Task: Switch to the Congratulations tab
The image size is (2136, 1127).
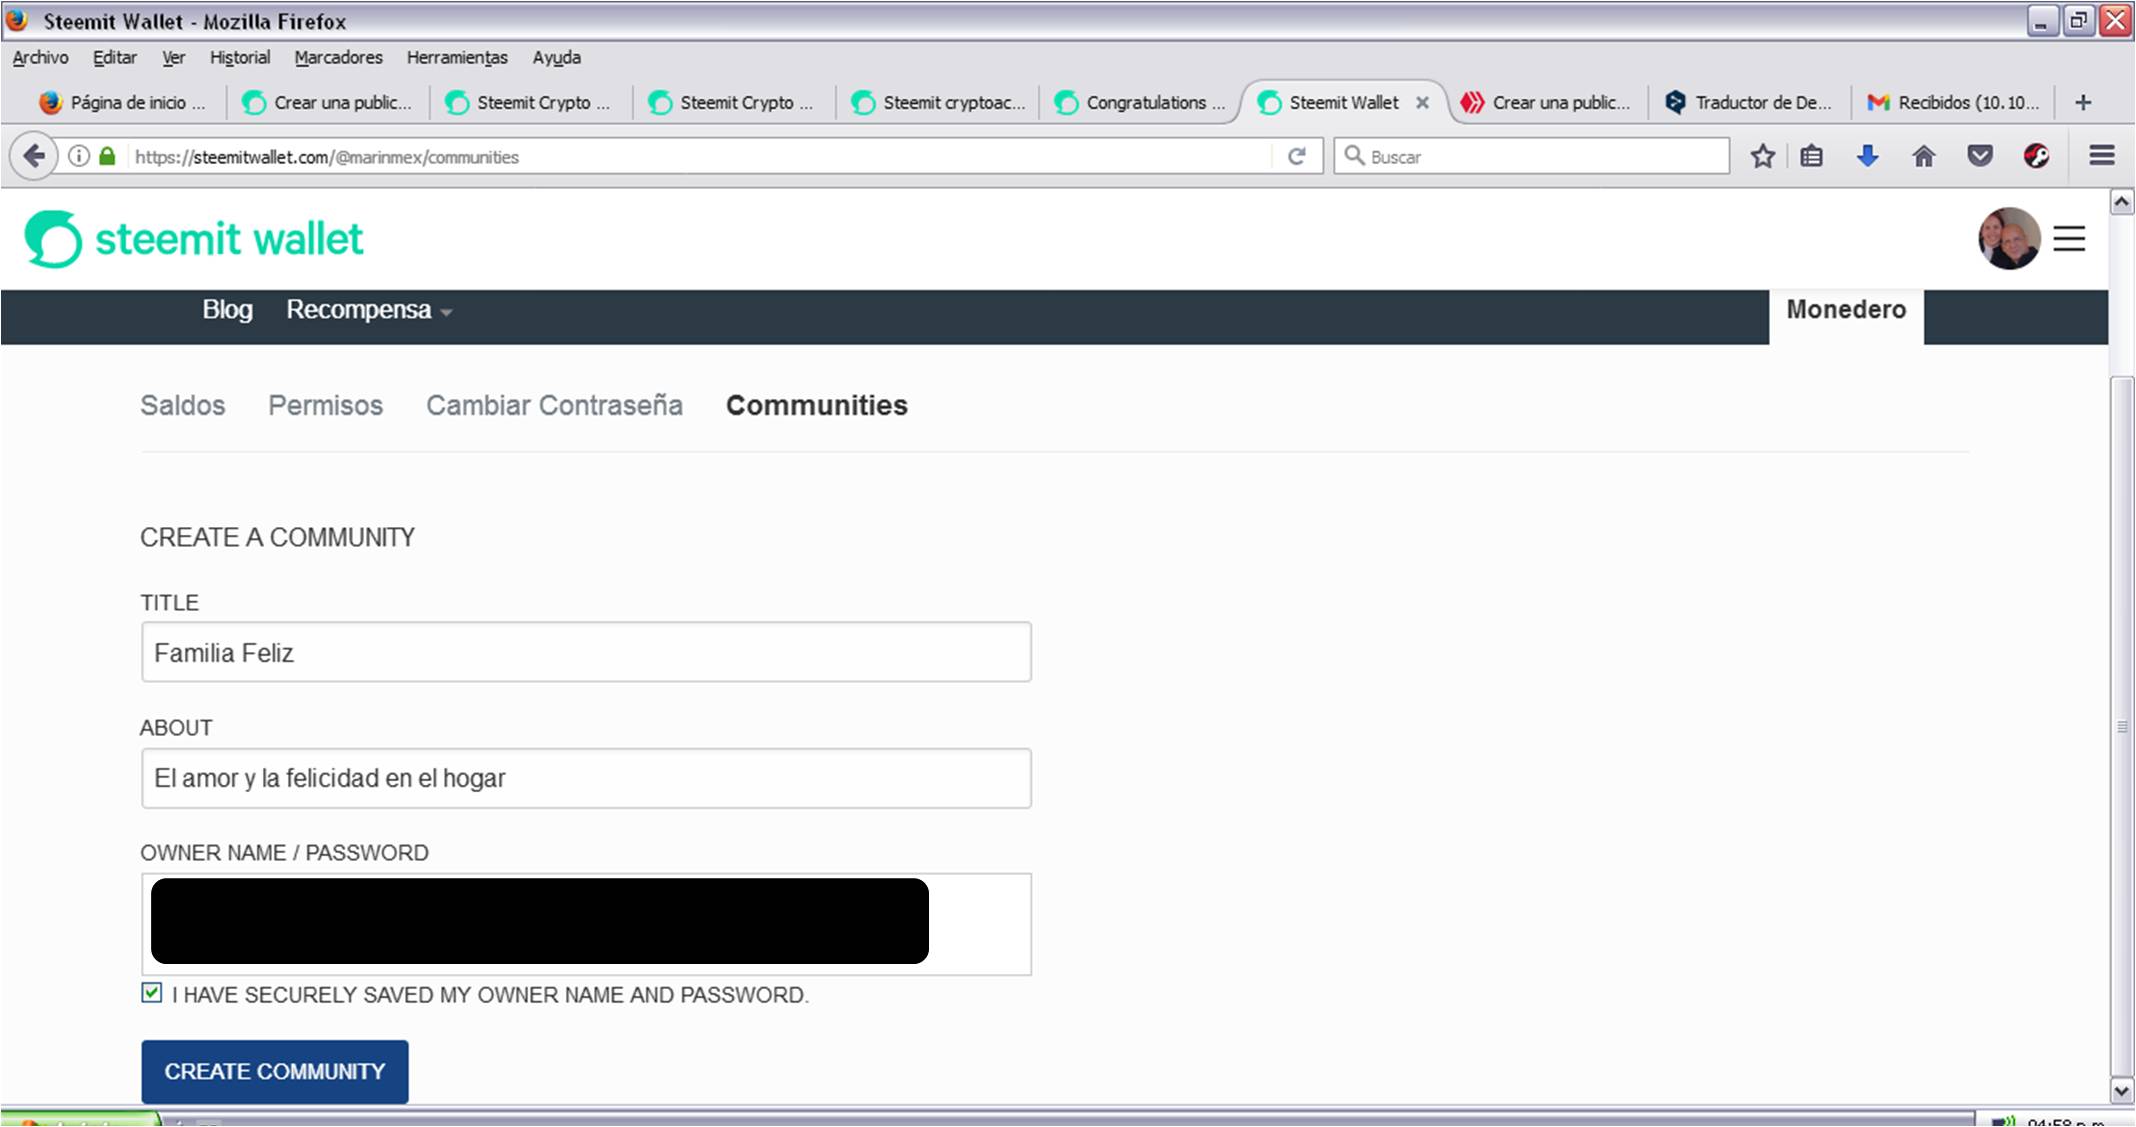Action: pyautogui.click(x=1140, y=102)
